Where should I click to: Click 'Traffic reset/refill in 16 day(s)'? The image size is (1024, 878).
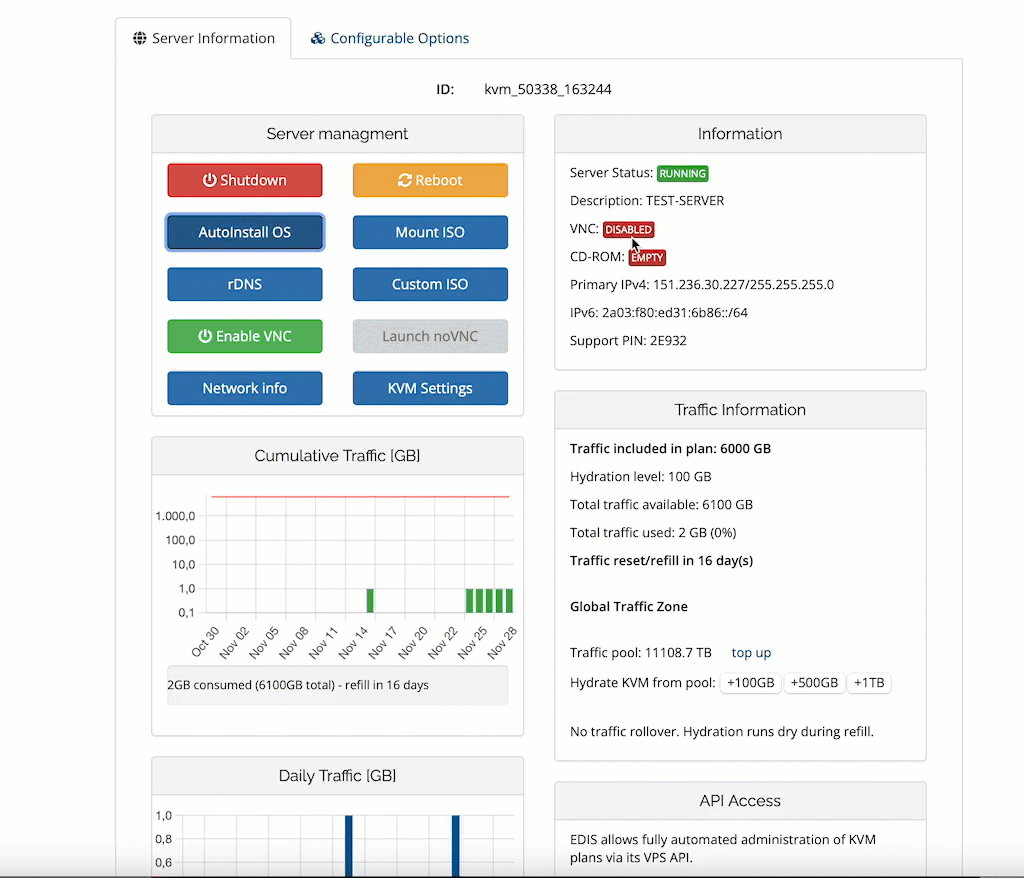661,561
